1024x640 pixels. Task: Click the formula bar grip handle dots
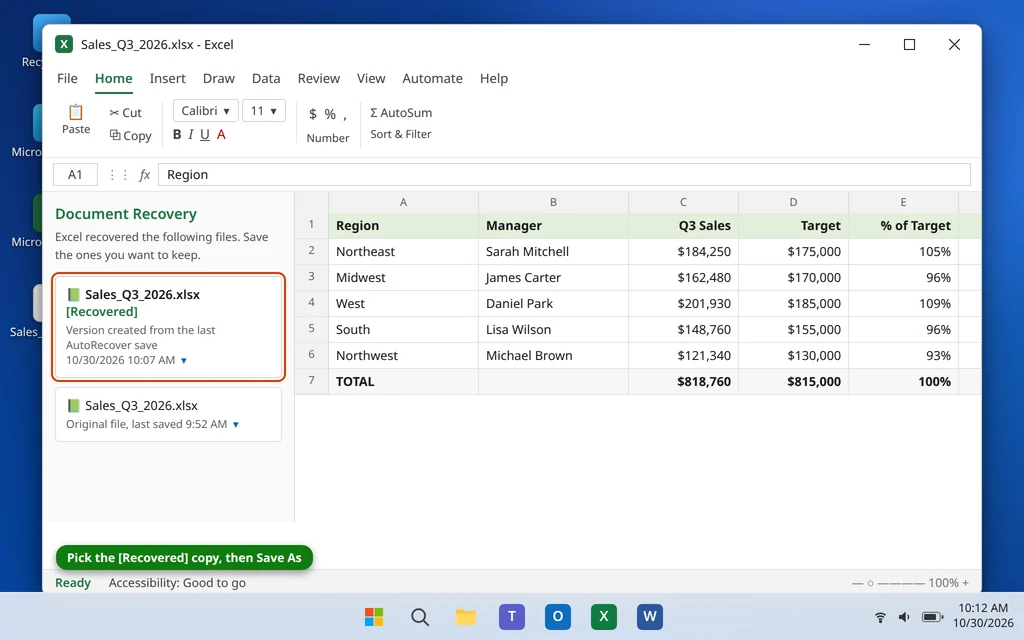point(118,174)
